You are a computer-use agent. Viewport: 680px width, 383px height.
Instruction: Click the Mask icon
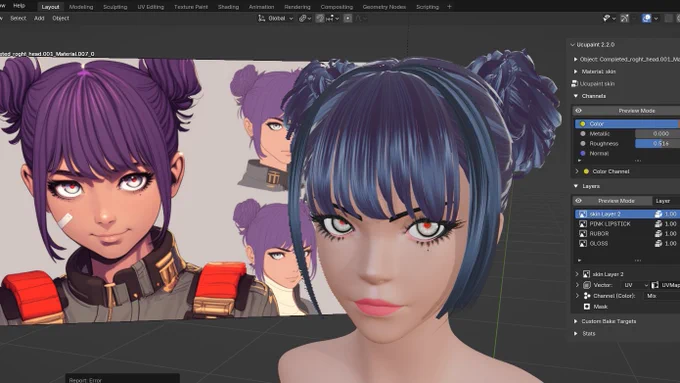pyautogui.click(x=587, y=307)
